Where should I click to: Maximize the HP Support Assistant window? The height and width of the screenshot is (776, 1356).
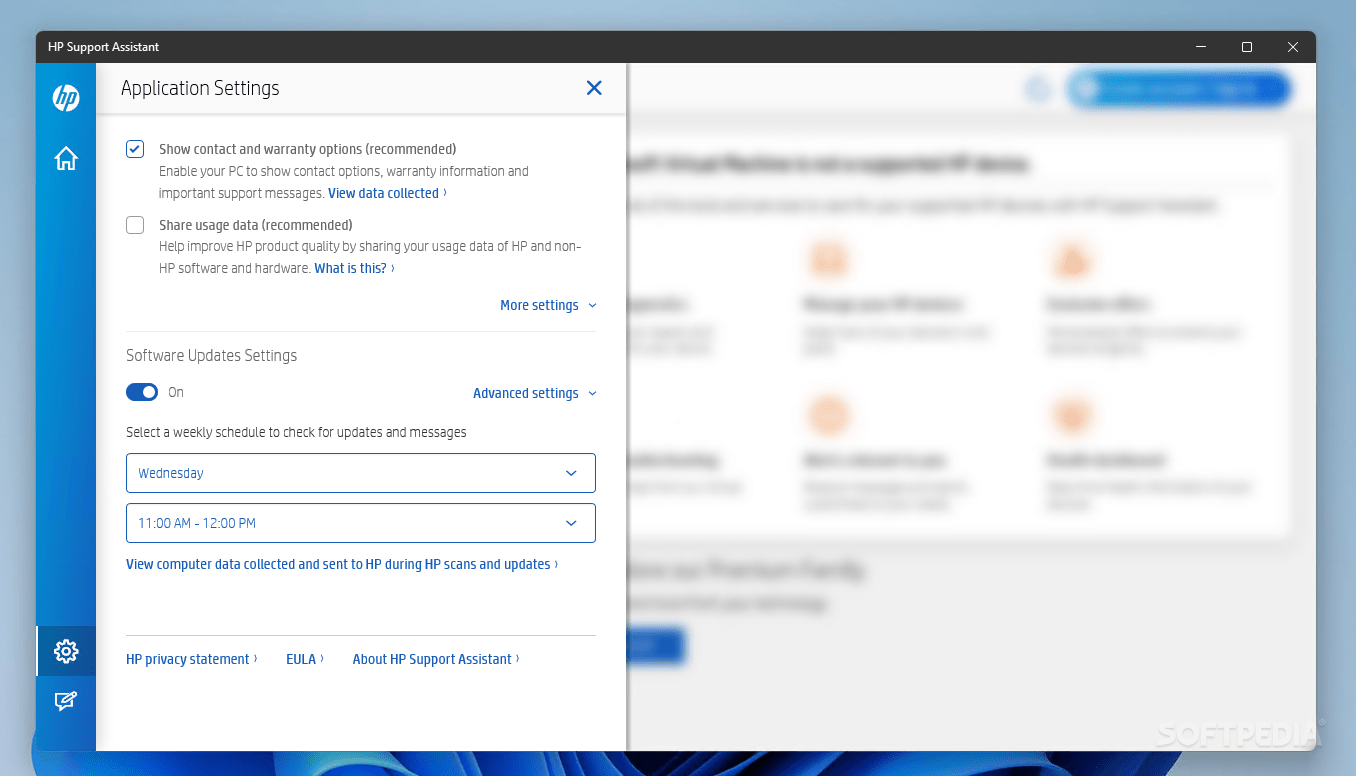click(1247, 47)
